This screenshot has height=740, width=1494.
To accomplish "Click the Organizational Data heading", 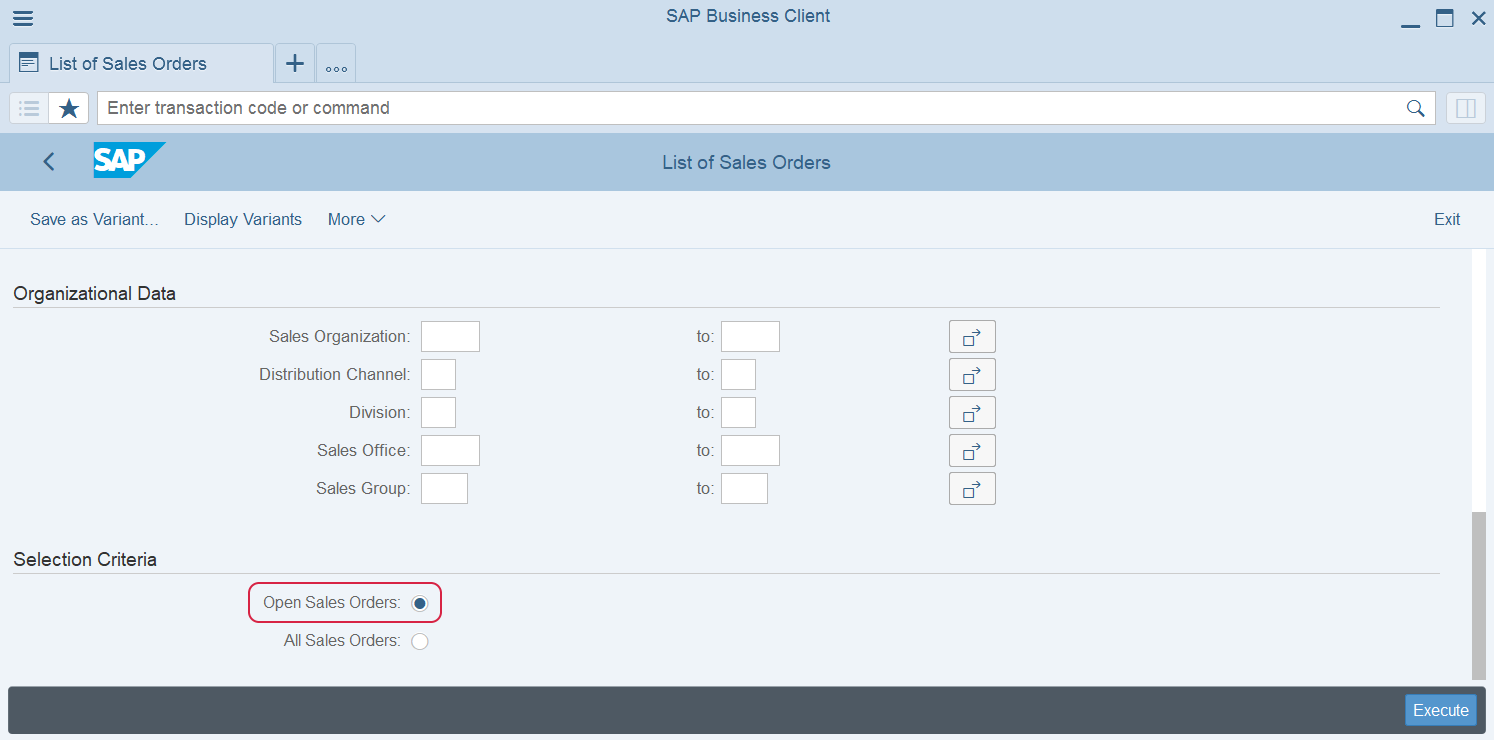I will click(x=95, y=294).
